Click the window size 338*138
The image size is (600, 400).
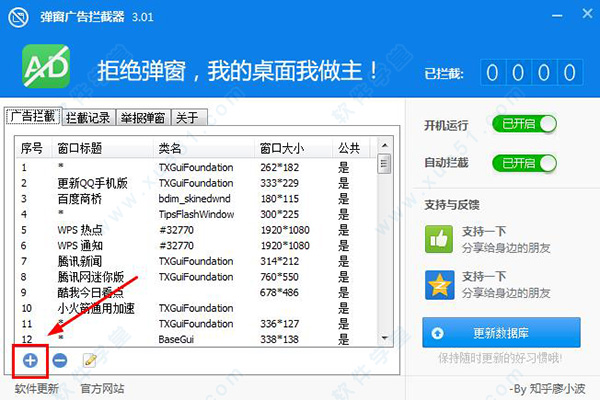tap(279, 339)
